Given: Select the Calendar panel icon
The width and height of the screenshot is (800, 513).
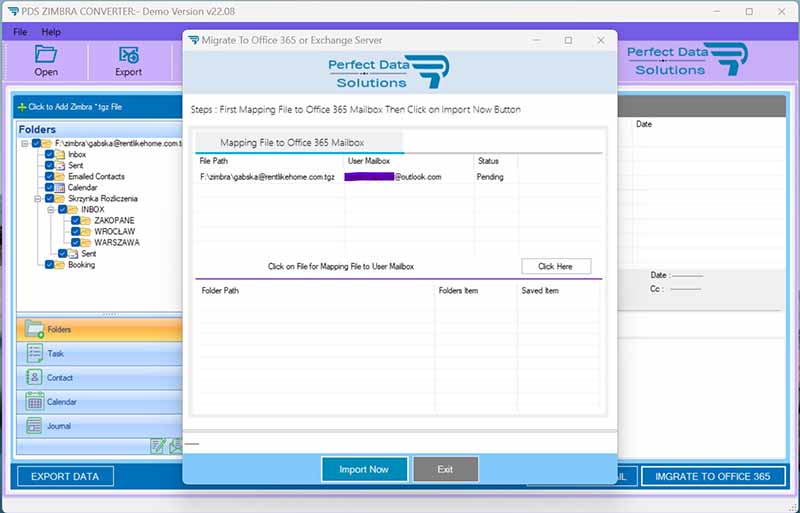Looking at the screenshot, I should [34, 402].
